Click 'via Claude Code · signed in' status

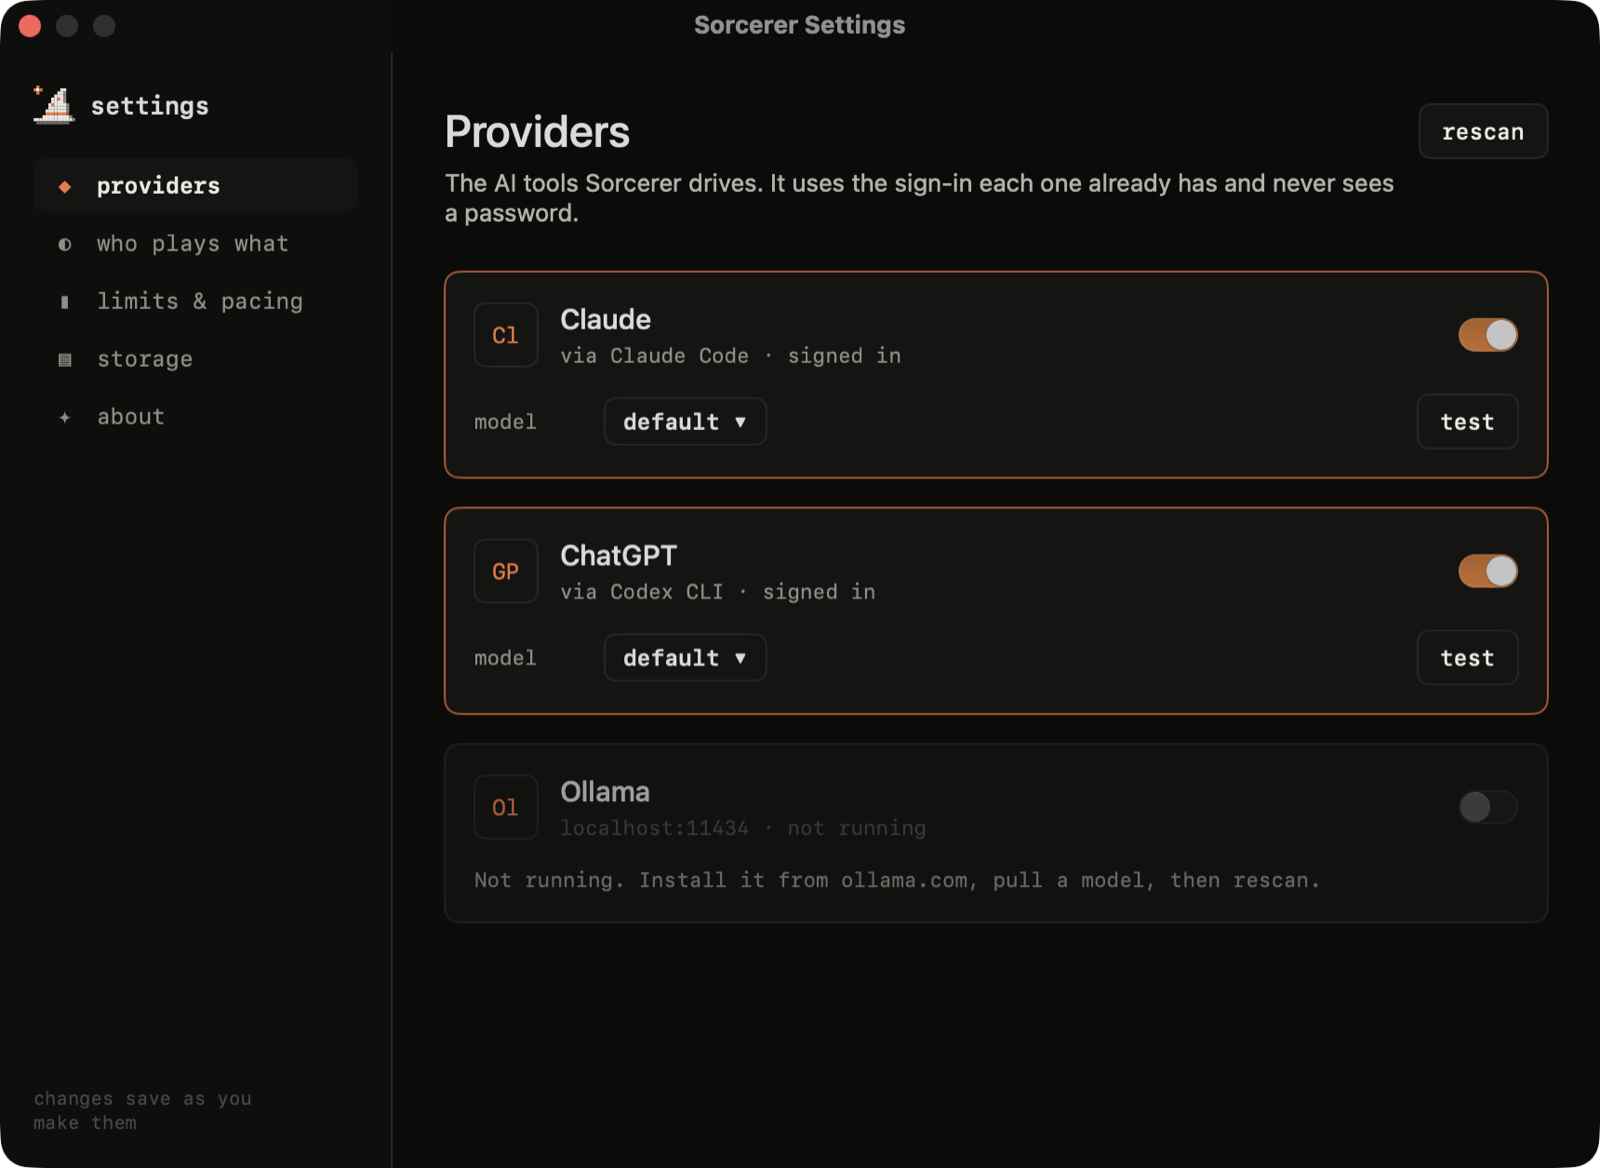tap(731, 356)
